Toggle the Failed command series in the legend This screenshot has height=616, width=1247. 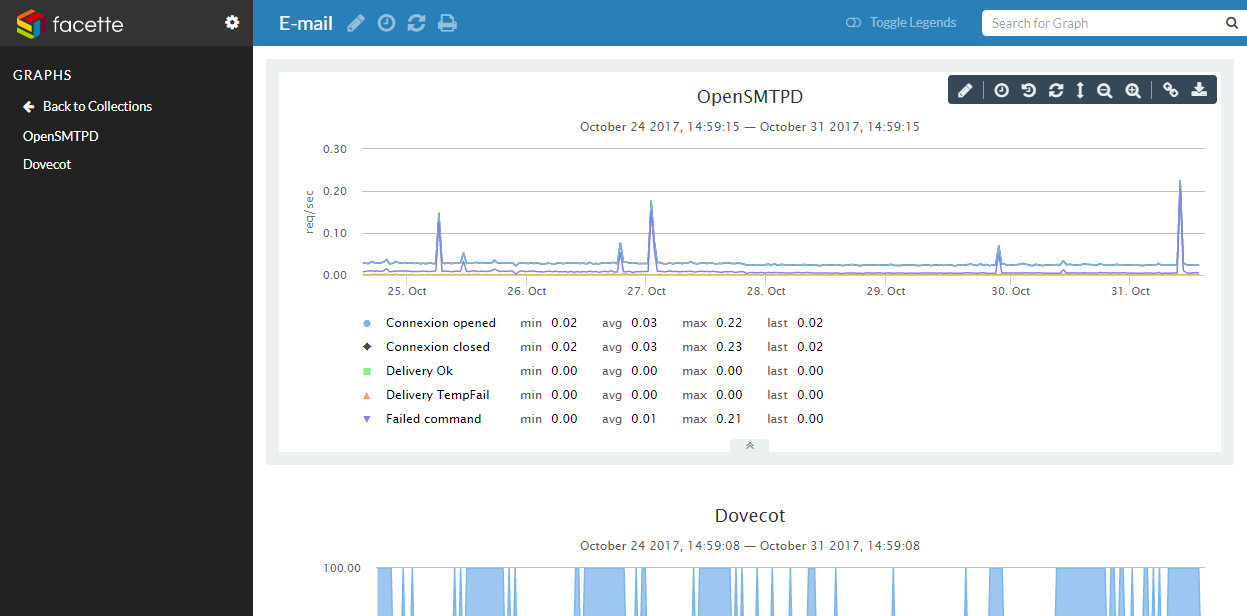pos(433,419)
